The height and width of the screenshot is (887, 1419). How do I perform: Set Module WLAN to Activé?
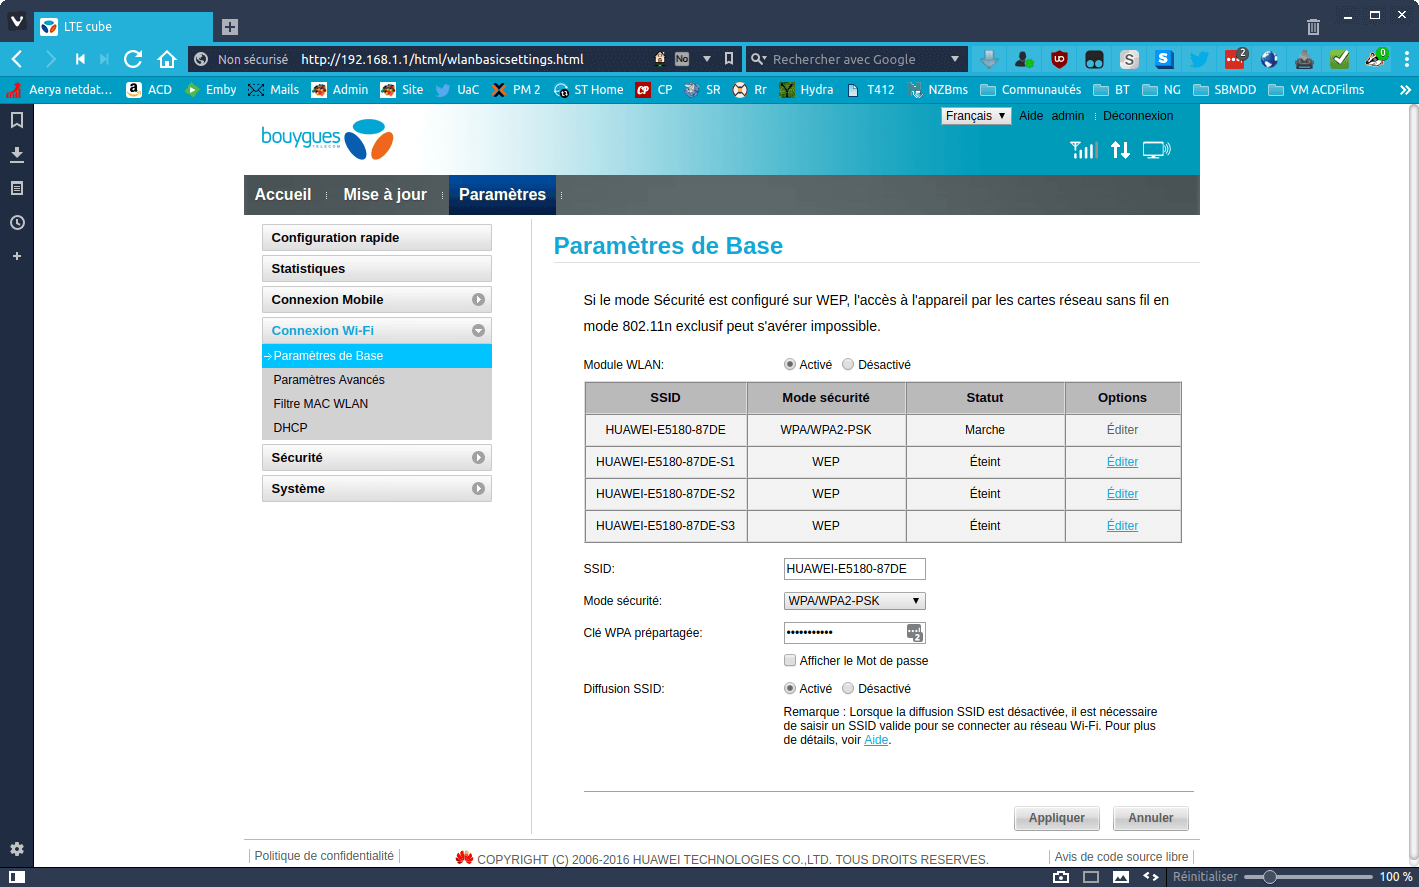coord(790,365)
